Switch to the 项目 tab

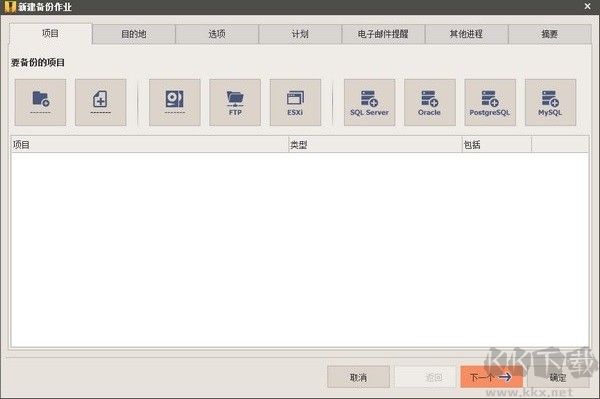pyautogui.click(x=51, y=34)
